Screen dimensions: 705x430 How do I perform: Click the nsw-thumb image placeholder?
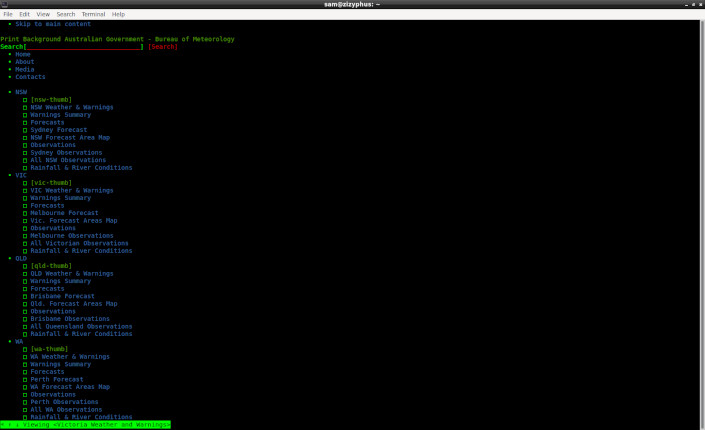(51, 100)
